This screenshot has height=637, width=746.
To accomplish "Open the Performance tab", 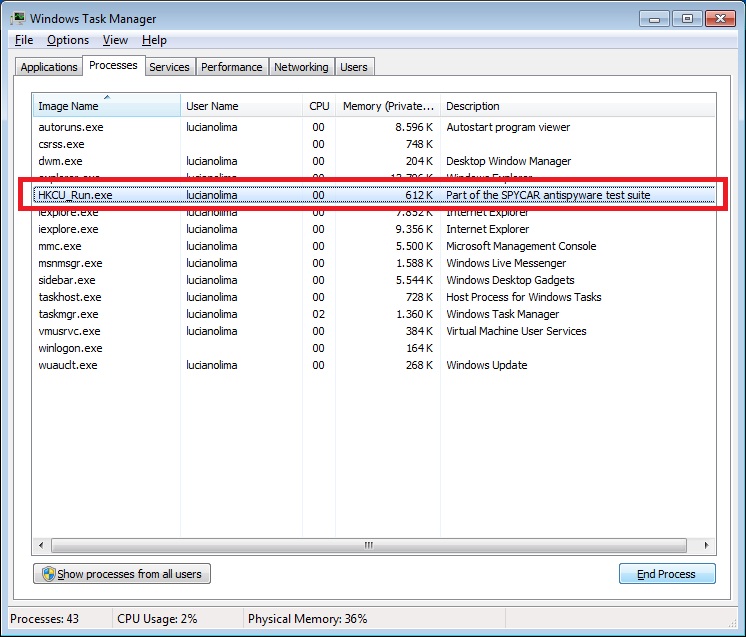I will [x=232, y=67].
